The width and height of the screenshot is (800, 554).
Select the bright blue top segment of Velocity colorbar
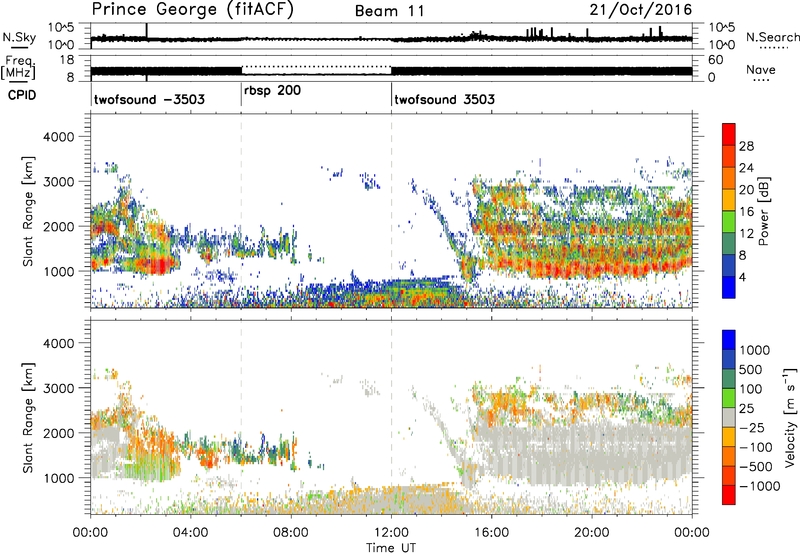(x=729, y=340)
